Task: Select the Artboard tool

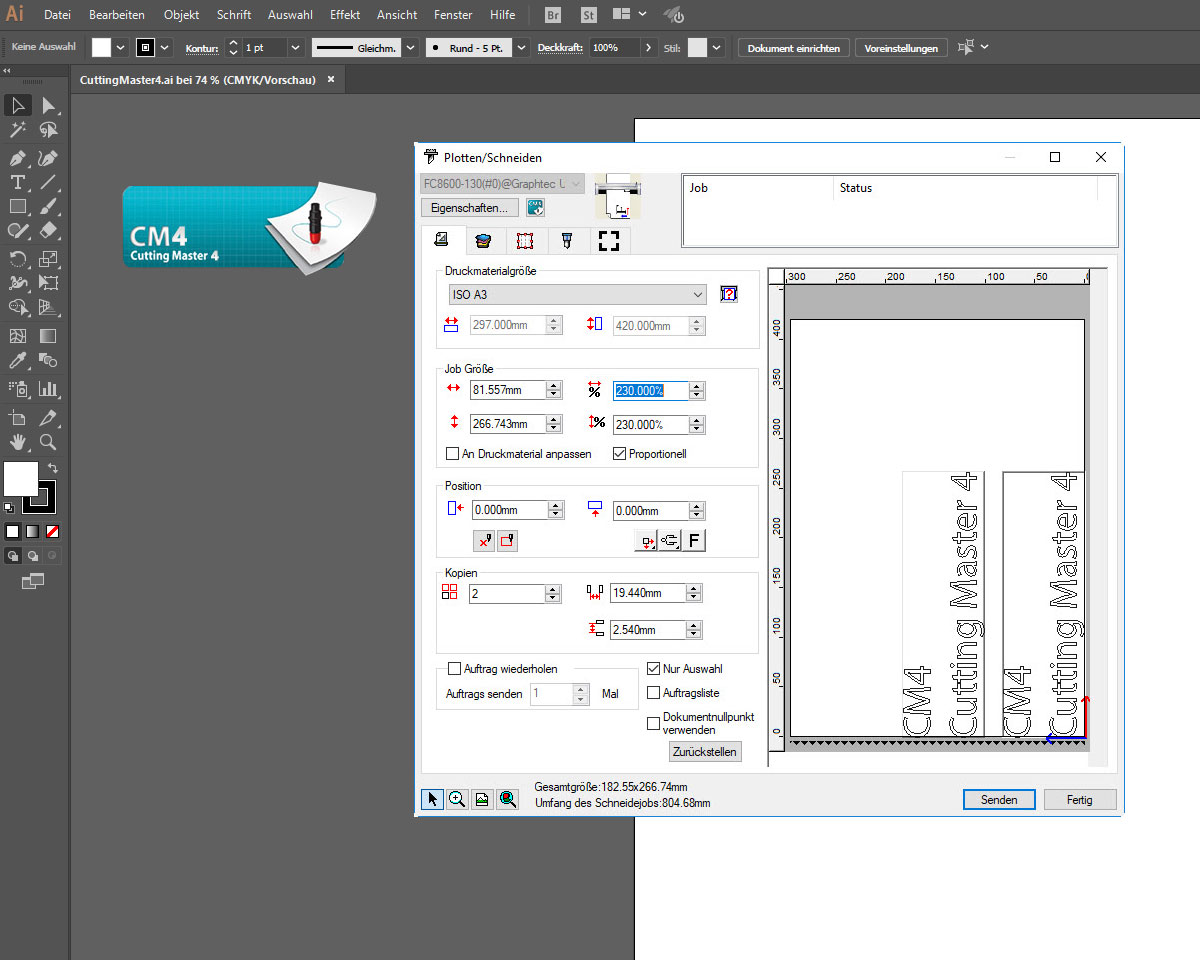Action: pos(18,418)
